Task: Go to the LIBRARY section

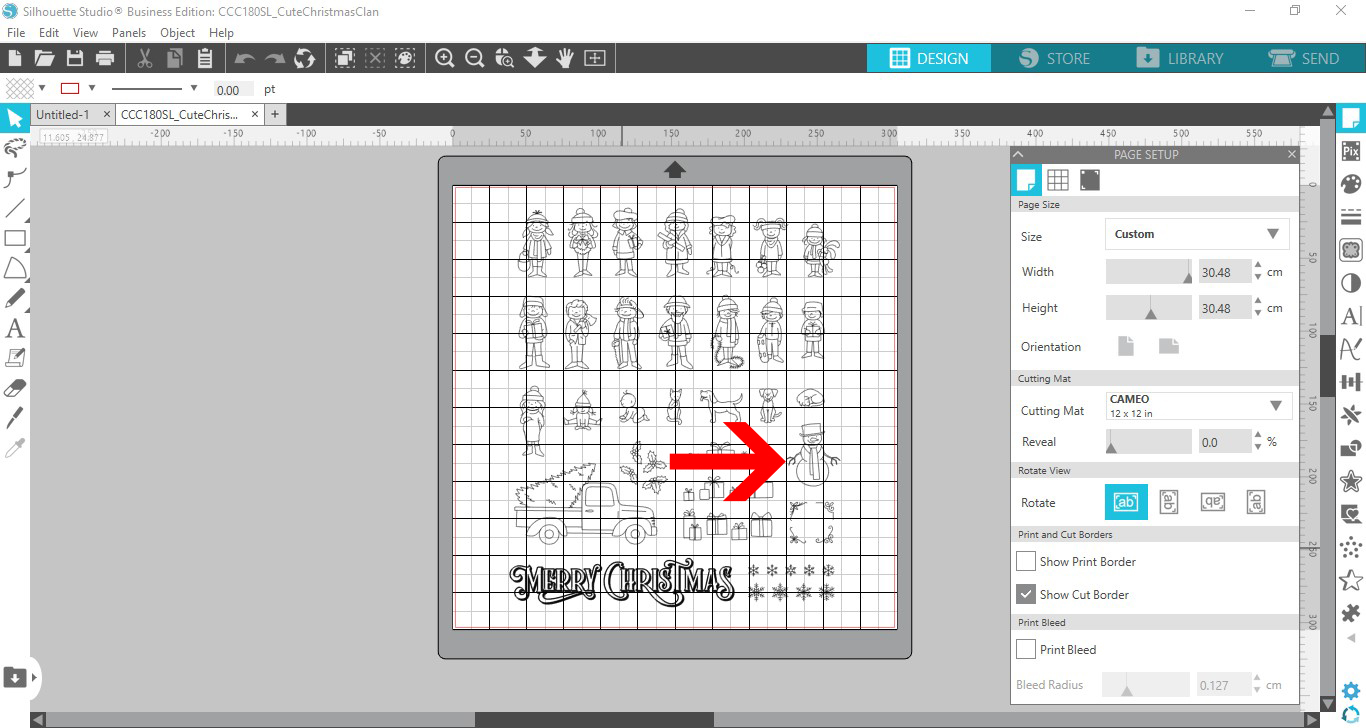Action: coord(1179,58)
